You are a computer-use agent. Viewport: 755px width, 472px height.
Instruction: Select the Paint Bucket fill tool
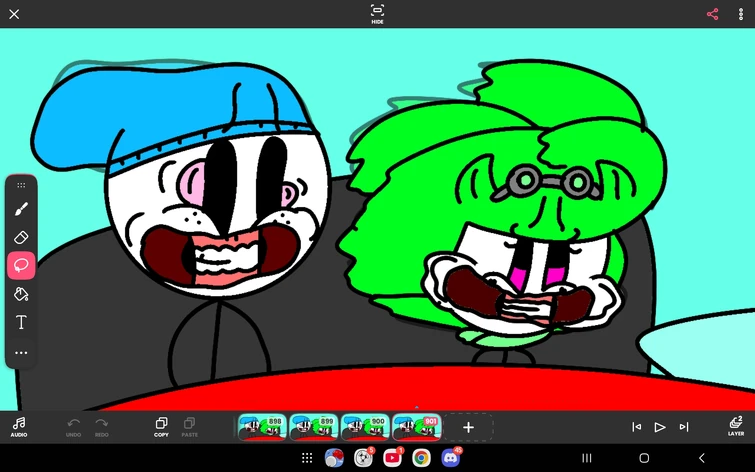click(21, 294)
